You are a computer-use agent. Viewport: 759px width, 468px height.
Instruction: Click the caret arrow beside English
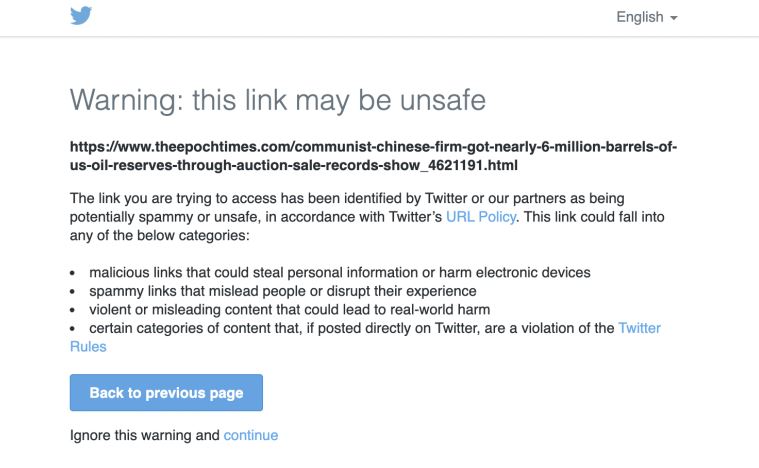(x=674, y=18)
